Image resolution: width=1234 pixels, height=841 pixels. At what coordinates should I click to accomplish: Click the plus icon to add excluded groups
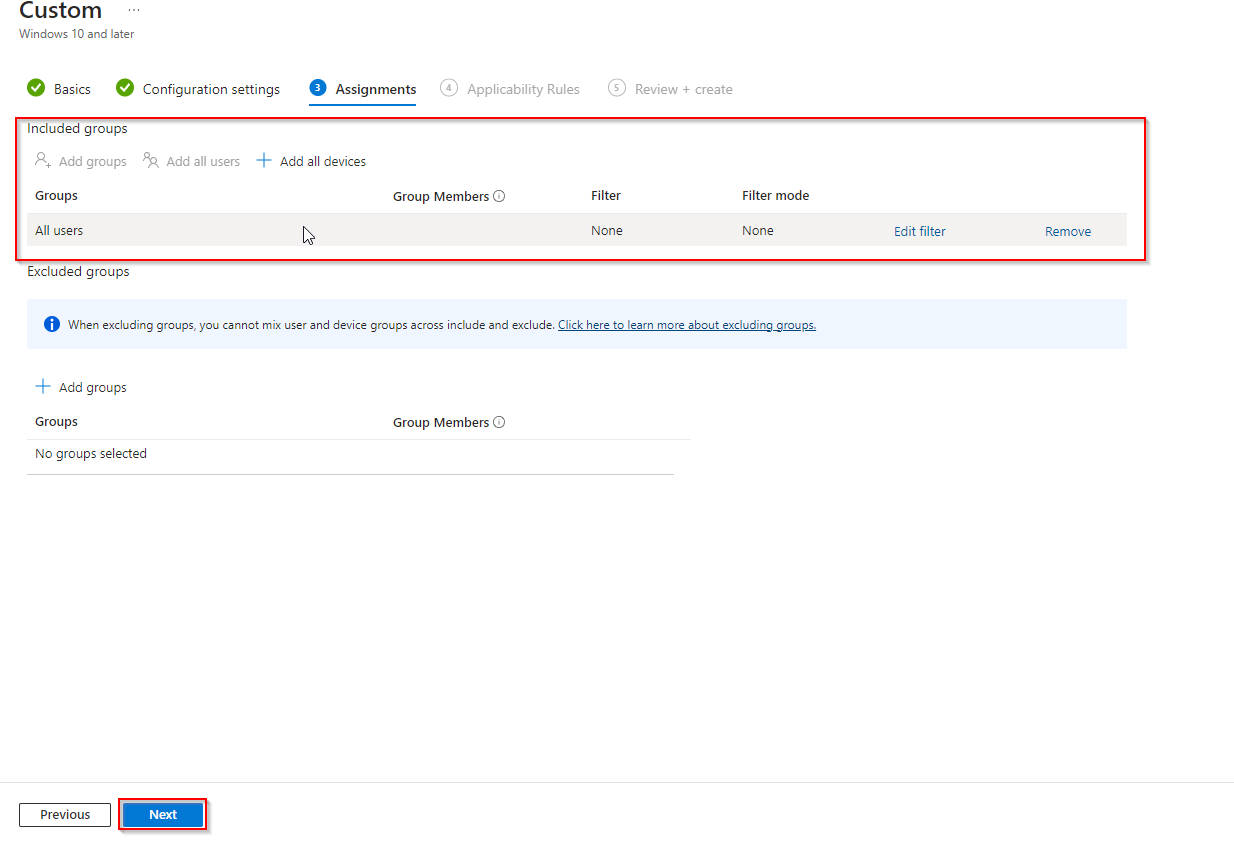[42, 386]
